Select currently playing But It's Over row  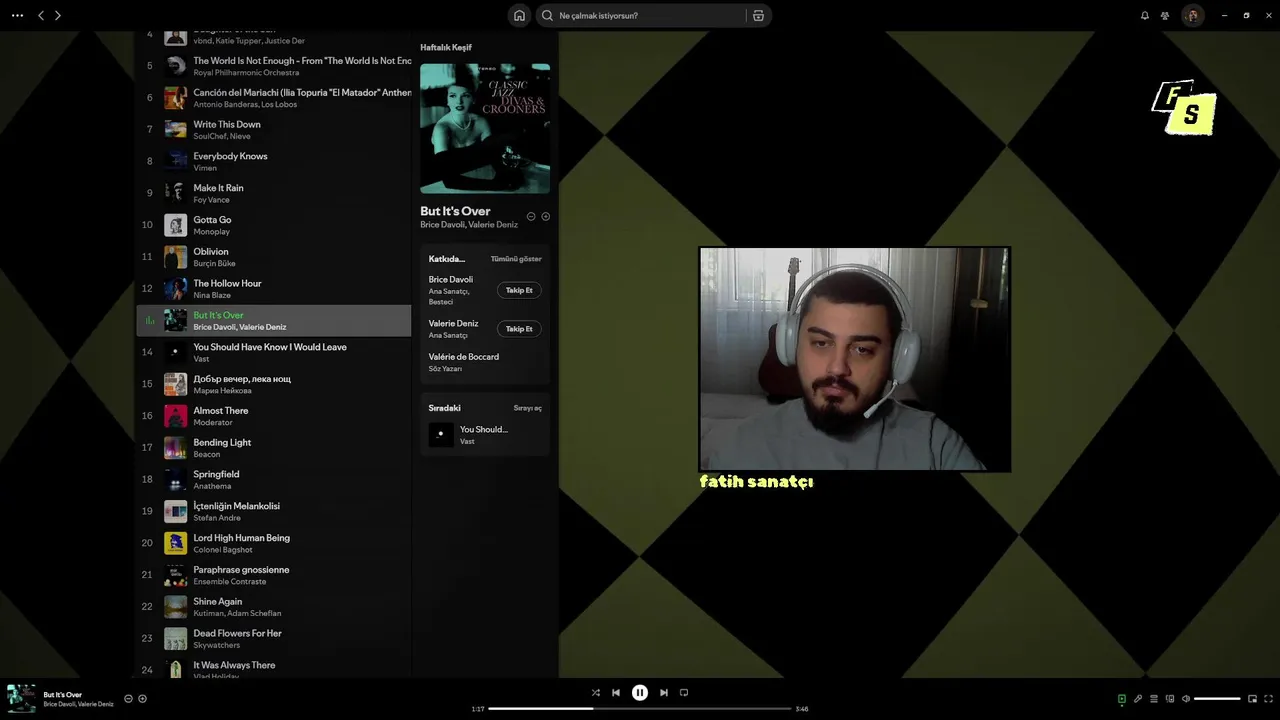(273, 320)
